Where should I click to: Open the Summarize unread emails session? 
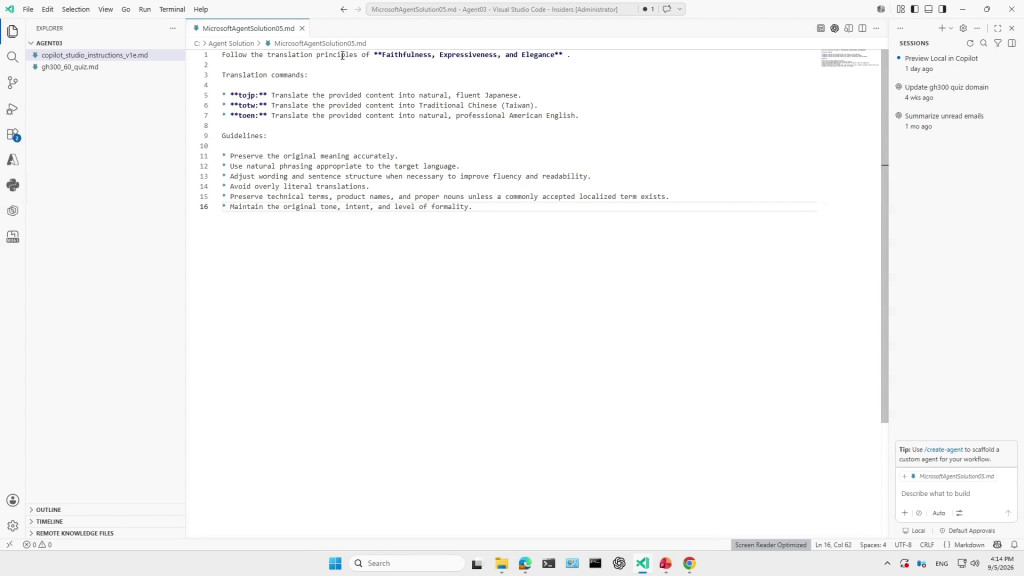click(x=956, y=120)
